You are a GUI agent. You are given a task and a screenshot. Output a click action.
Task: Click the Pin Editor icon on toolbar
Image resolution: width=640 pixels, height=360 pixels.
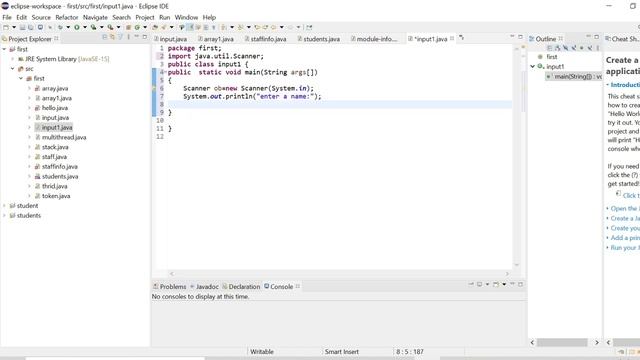309,27
